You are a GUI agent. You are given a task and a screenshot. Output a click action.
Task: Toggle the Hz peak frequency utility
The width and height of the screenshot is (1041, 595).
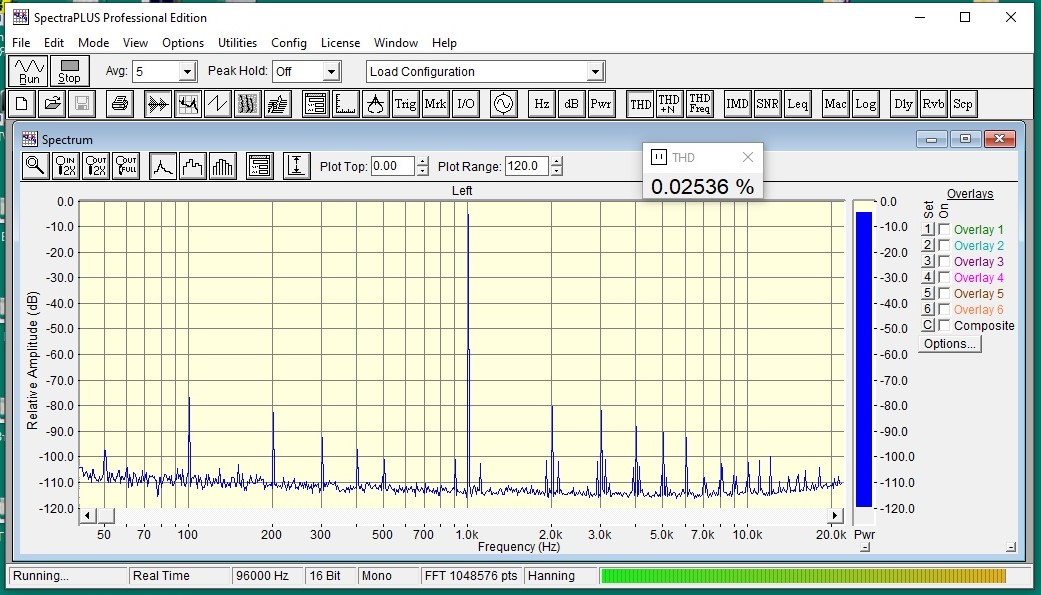click(x=542, y=104)
